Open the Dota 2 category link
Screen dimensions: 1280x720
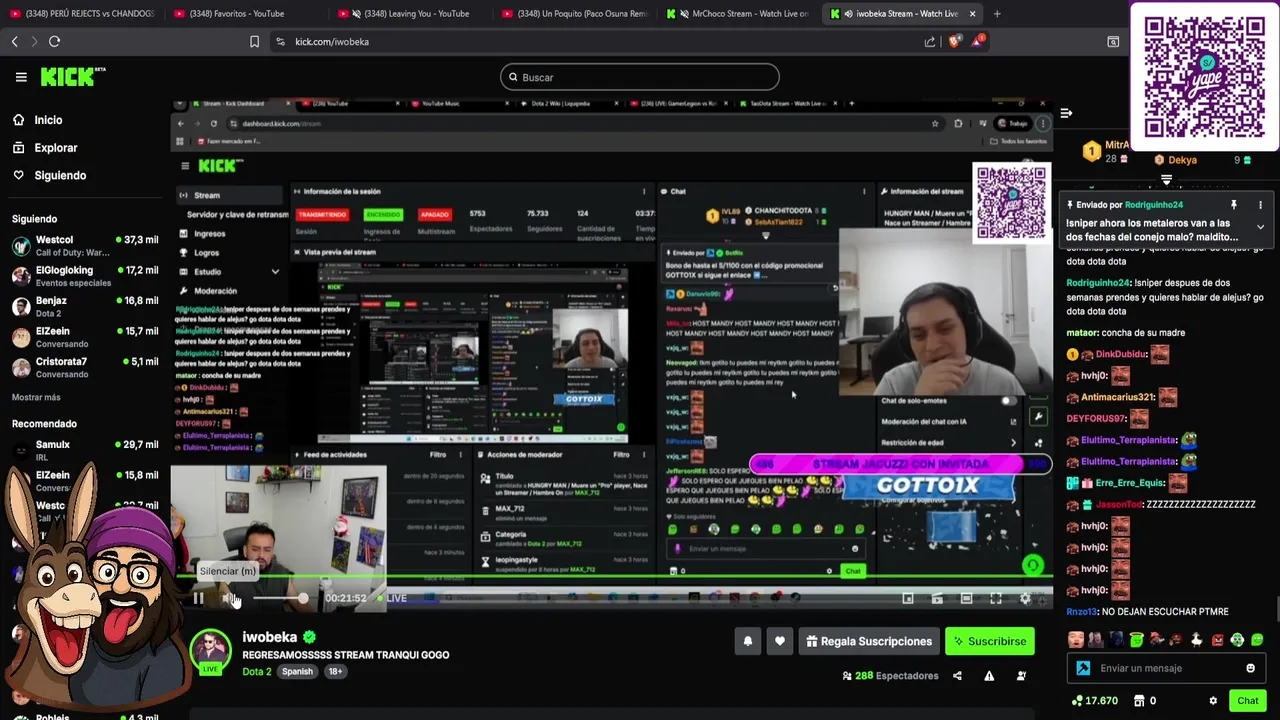[x=257, y=671]
